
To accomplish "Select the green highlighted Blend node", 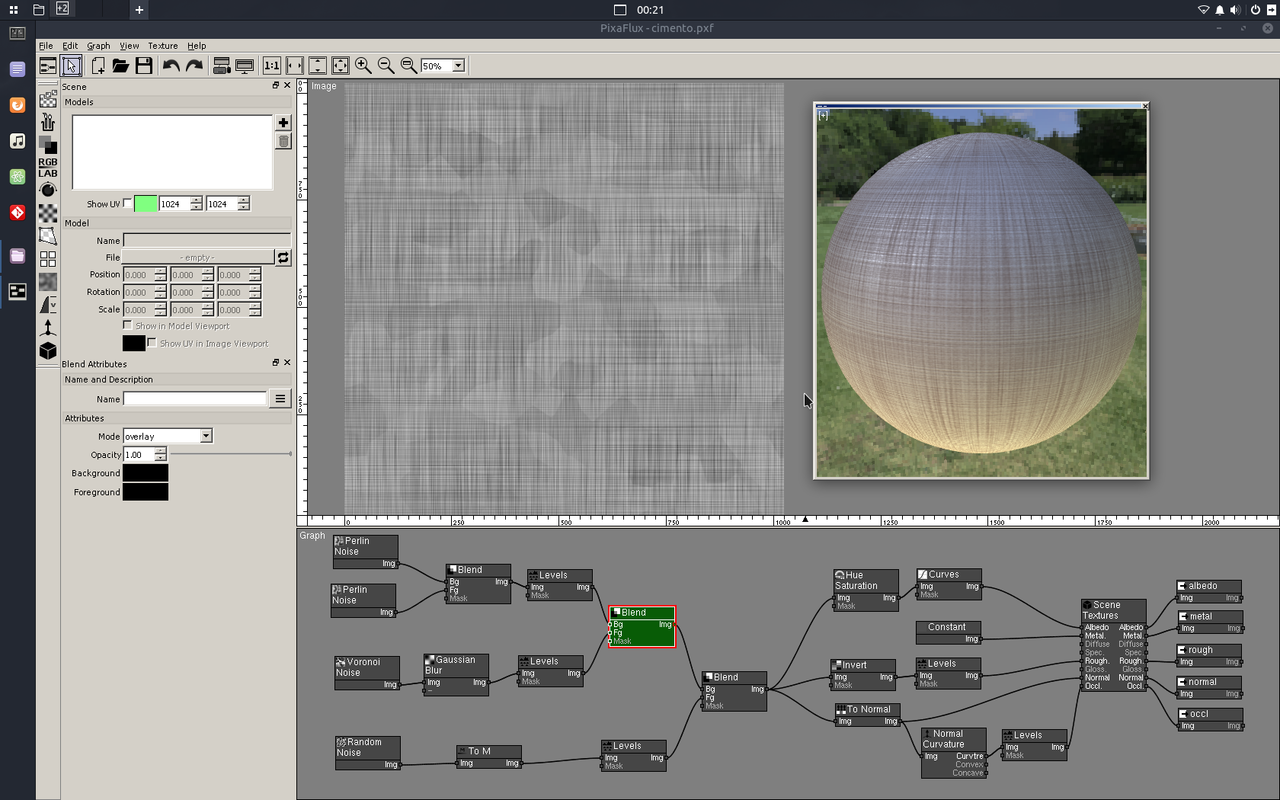I will coord(642,626).
